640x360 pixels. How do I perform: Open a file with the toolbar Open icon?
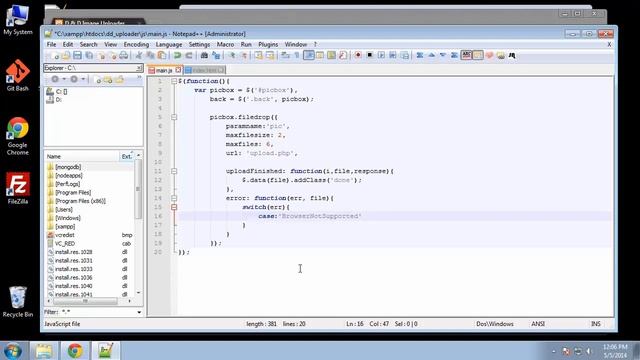click(66, 56)
